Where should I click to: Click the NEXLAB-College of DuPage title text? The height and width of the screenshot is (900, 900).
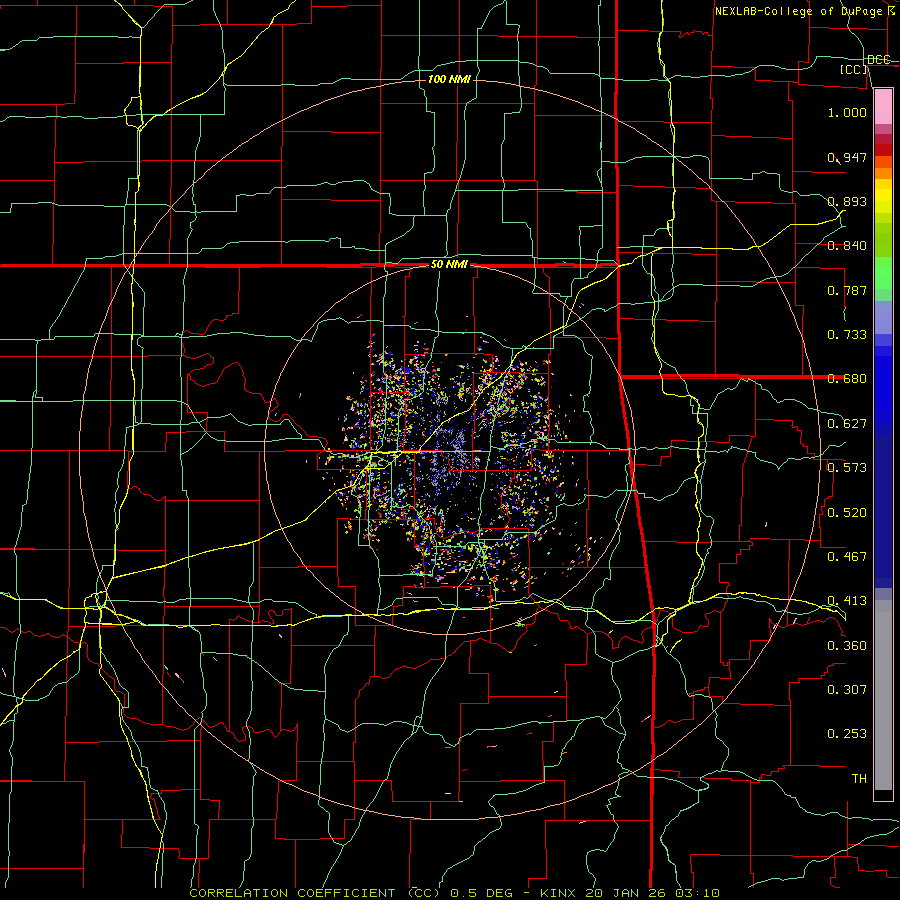pyautogui.click(x=798, y=11)
